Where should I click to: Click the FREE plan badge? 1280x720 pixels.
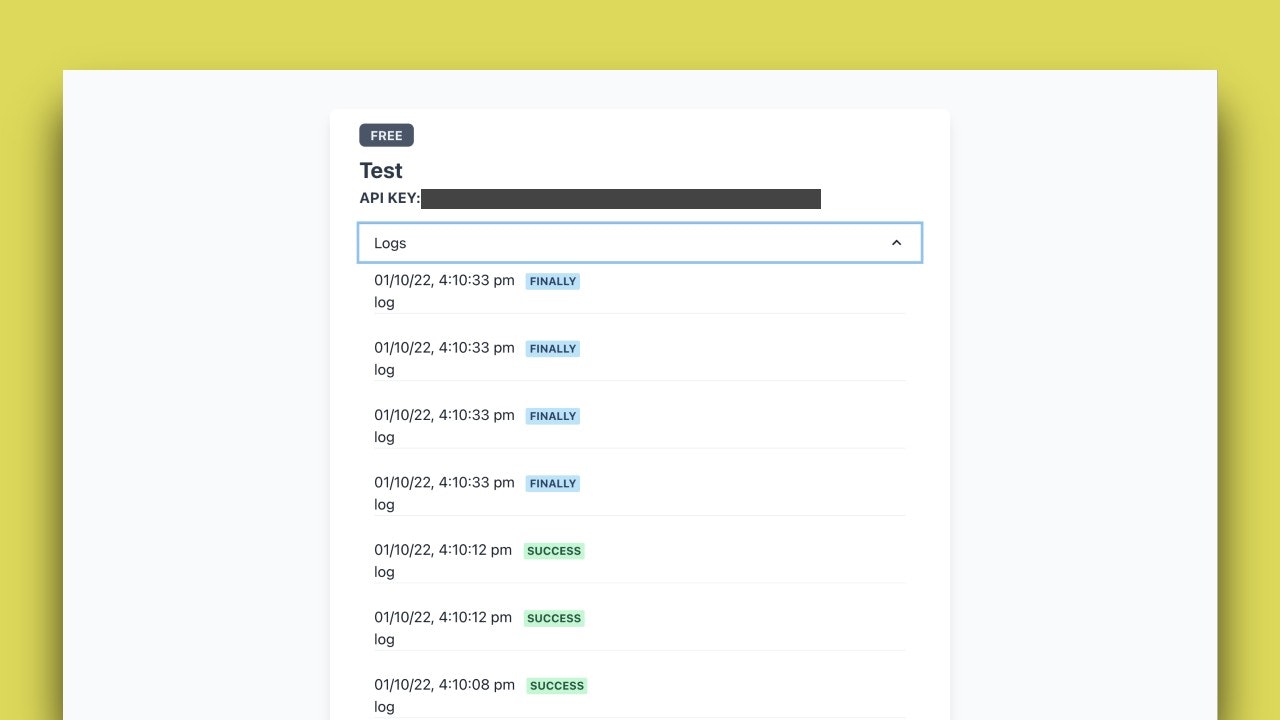pyautogui.click(x=386, y=135)
